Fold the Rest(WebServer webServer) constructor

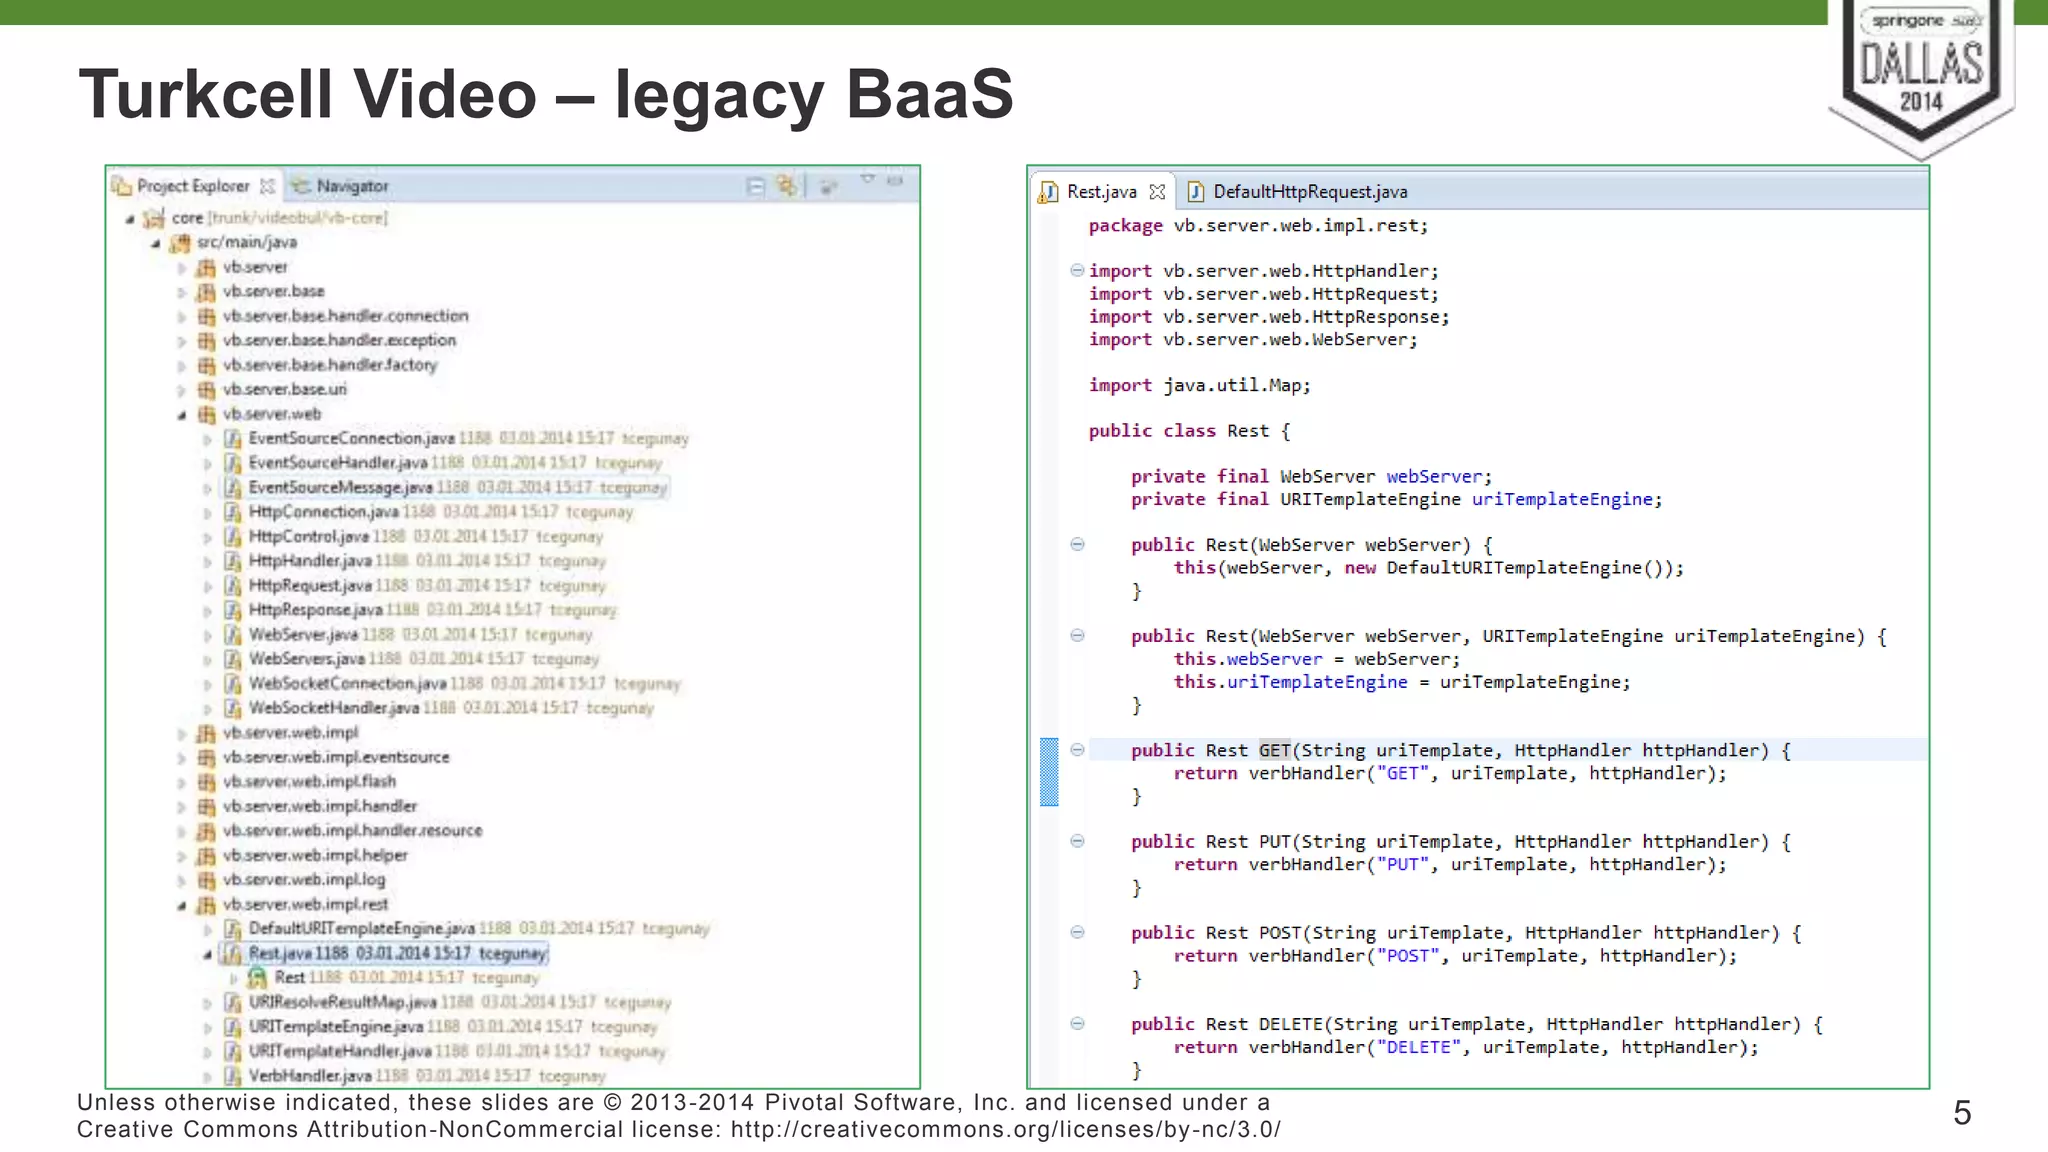click(x=1077, y=545)
